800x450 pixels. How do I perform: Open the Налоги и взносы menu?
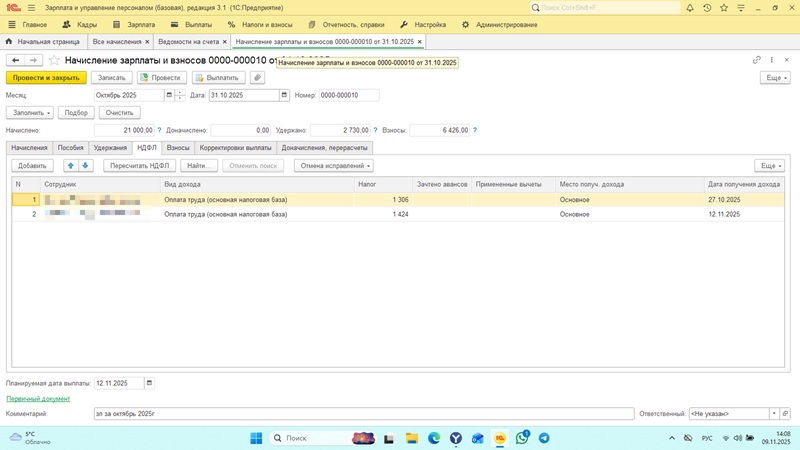pos(261,25)
